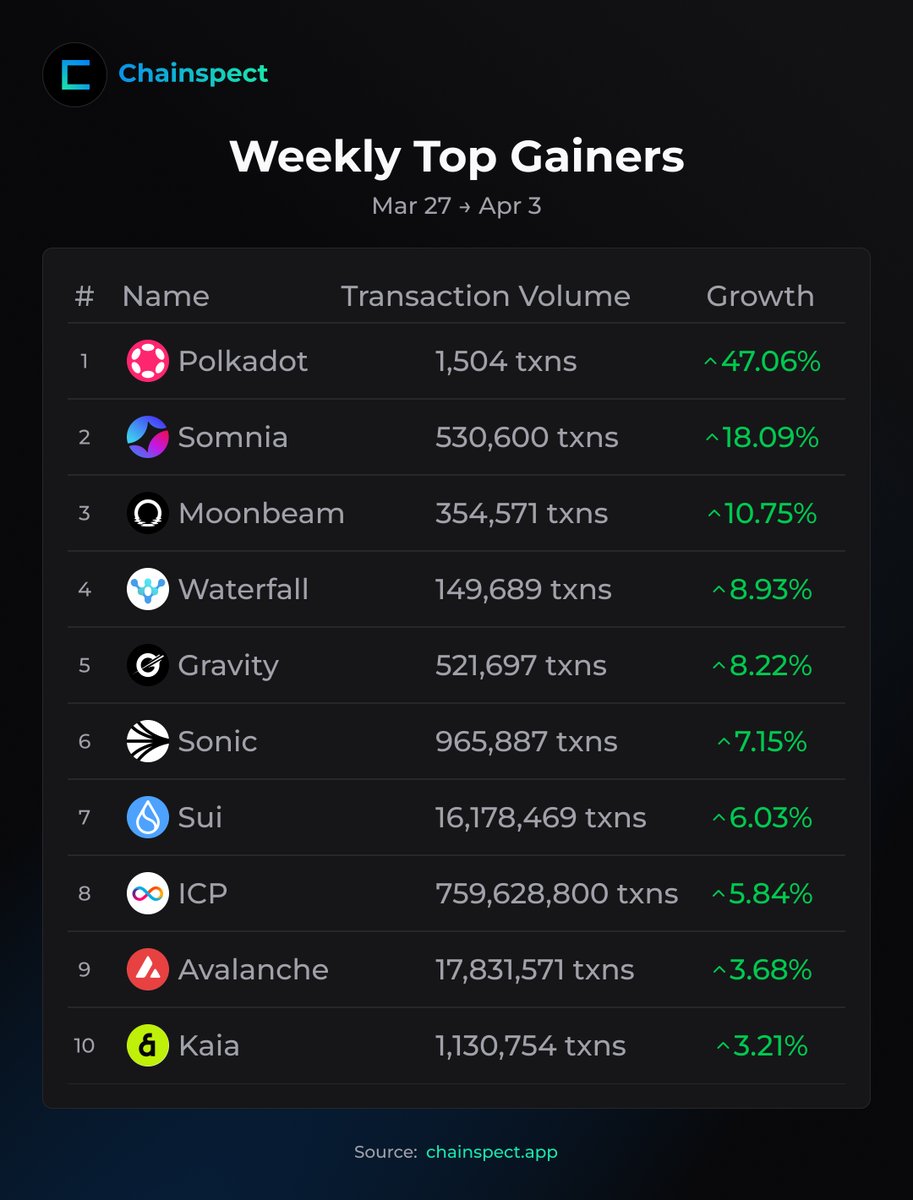
Task: Click the Polkadot chain icon
Action: tap(148, 361)
